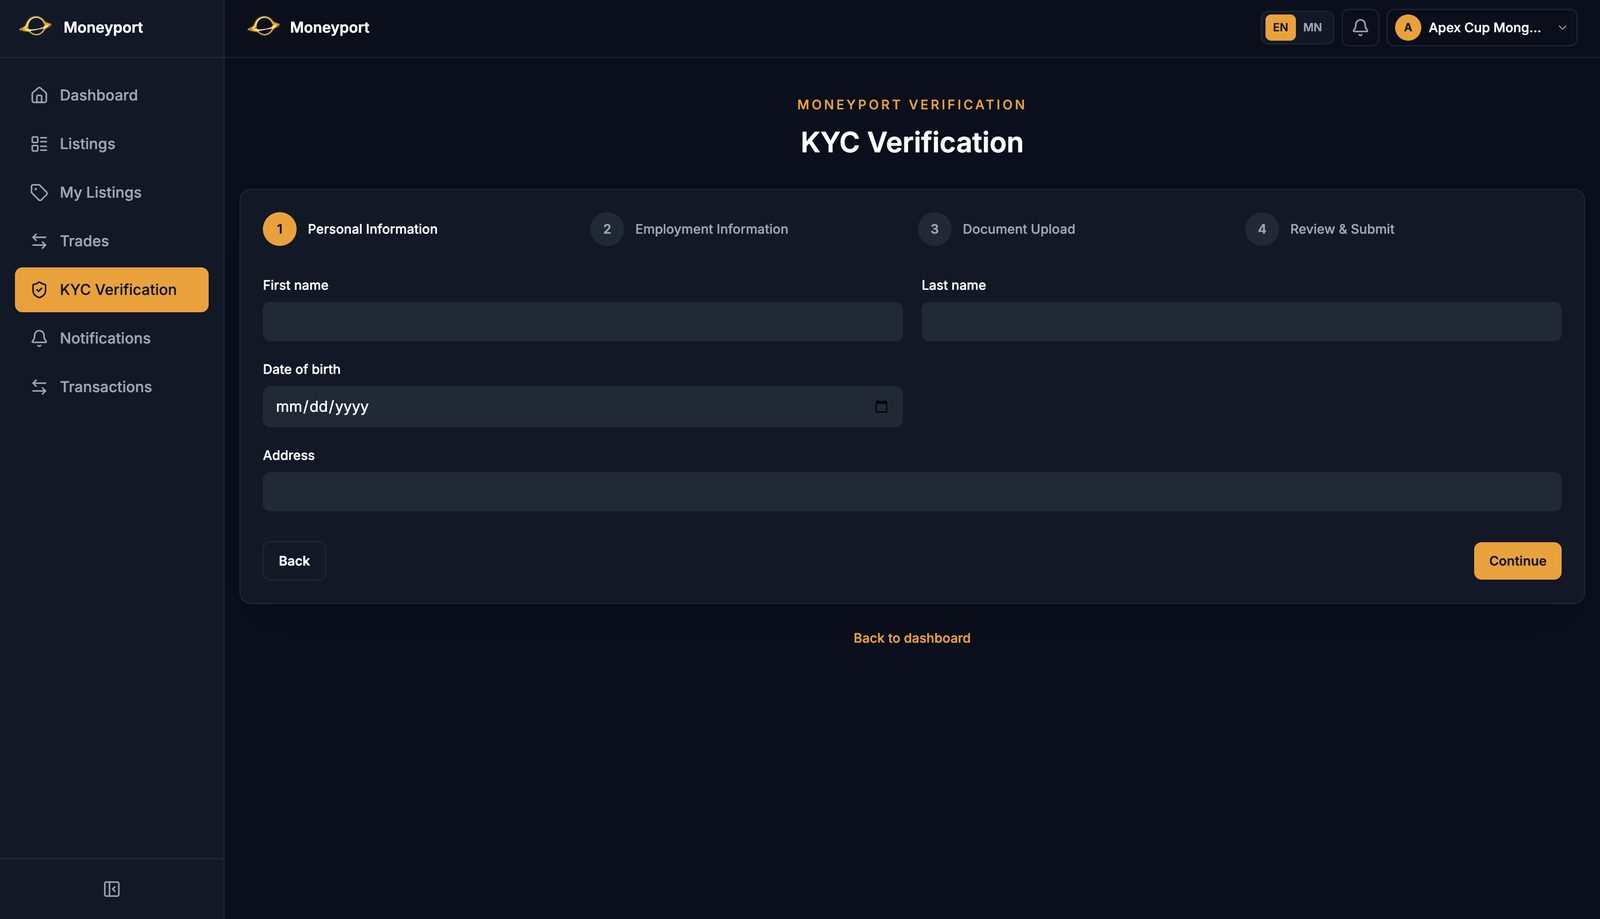Click the Moneyport planet logo in sidebar
The image size is (1600, 919).
click(x=35, y=27)
